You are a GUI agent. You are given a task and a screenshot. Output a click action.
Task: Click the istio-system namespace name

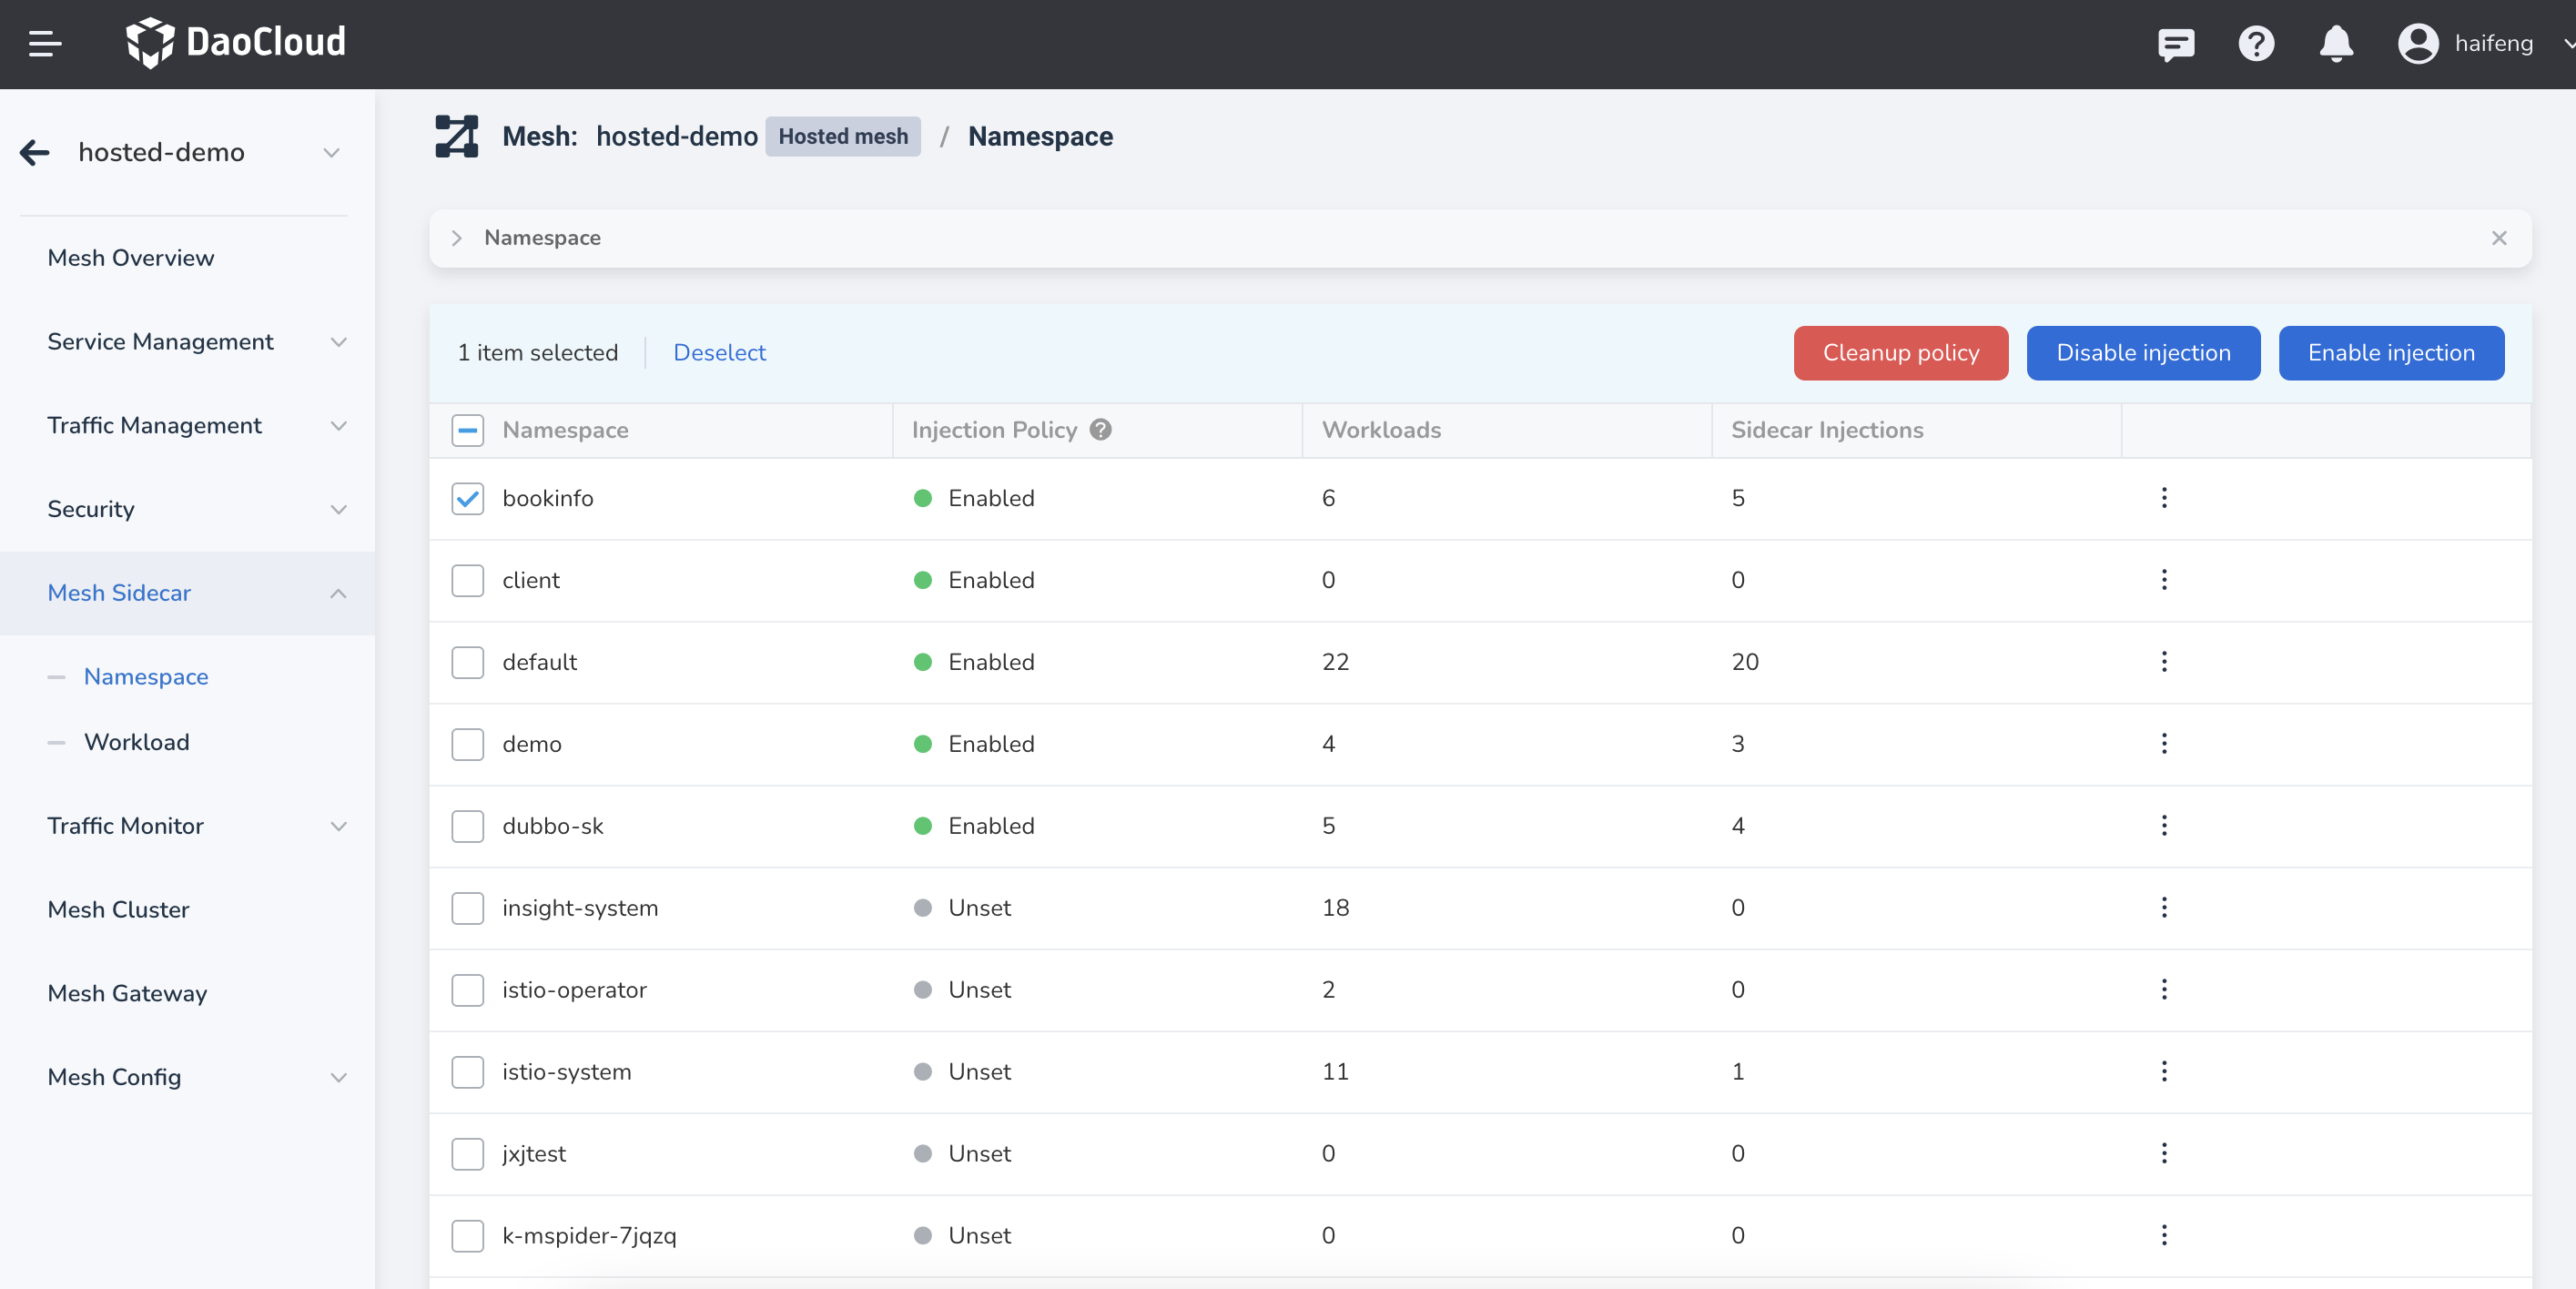[x=567, y=1072]
